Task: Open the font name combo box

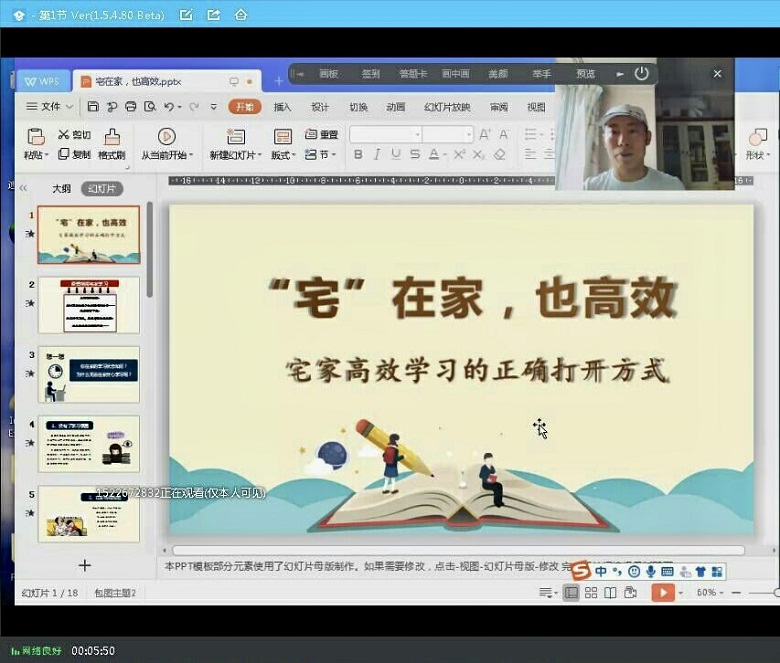Action: pyautogui.click(x=385, y=134)
